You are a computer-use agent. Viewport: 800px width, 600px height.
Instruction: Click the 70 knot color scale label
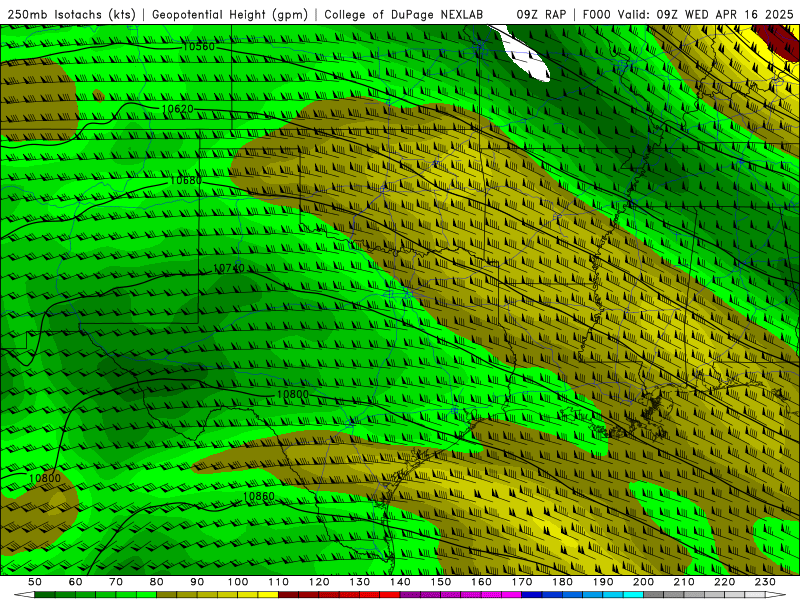pyautogui.click(x=116, y=582)
